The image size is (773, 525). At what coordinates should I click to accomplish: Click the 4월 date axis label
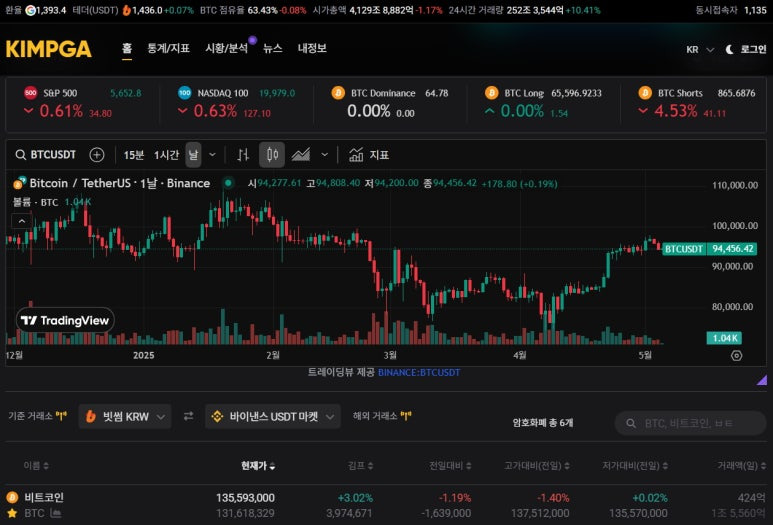point(519,355)
